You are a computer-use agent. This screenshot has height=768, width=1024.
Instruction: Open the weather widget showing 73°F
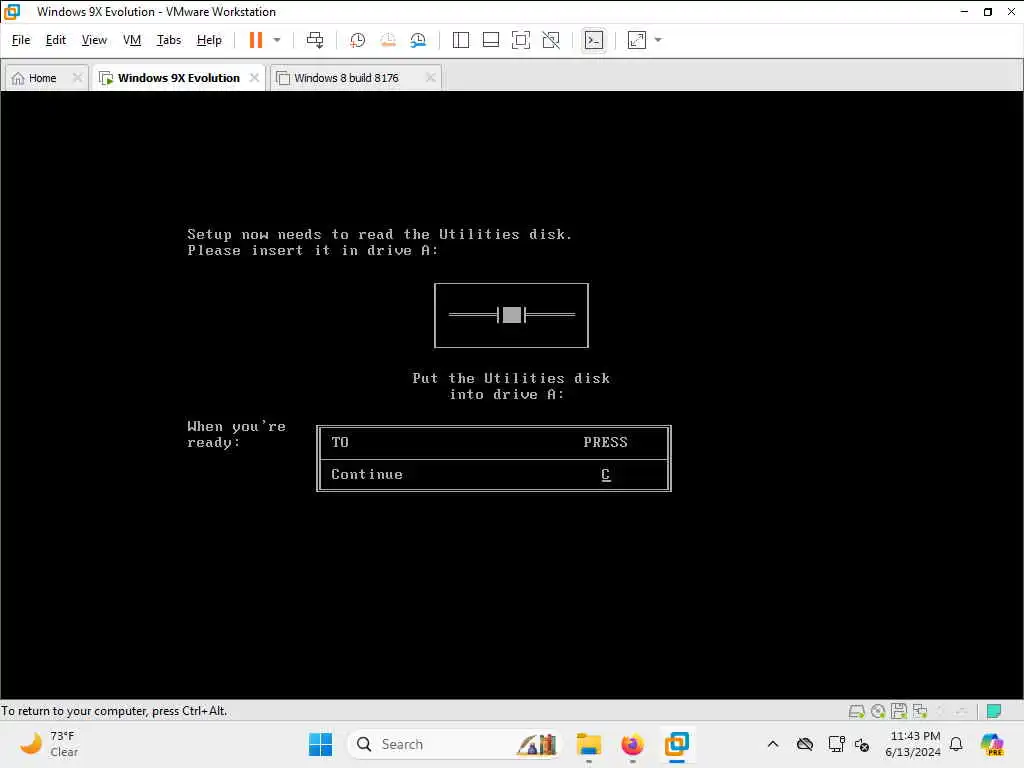pyautogui.click(x=50, y=744)
